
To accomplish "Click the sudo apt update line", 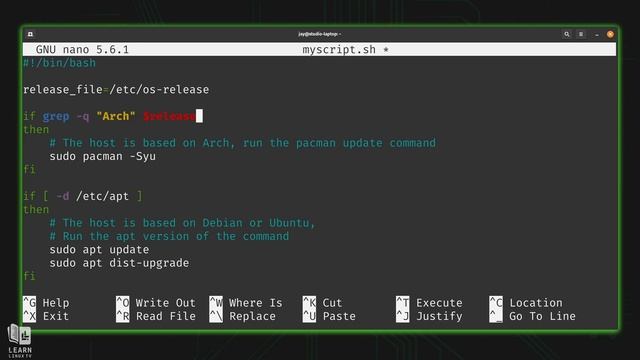I will [99, 250].
